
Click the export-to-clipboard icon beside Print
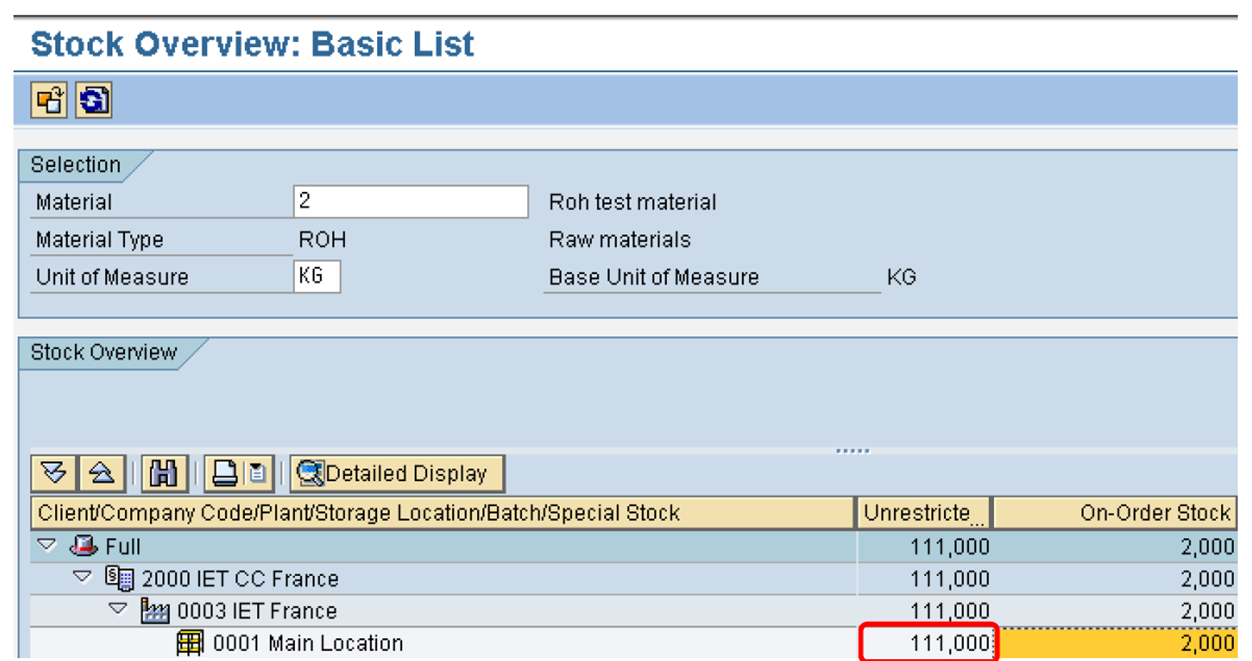[256, 473]
